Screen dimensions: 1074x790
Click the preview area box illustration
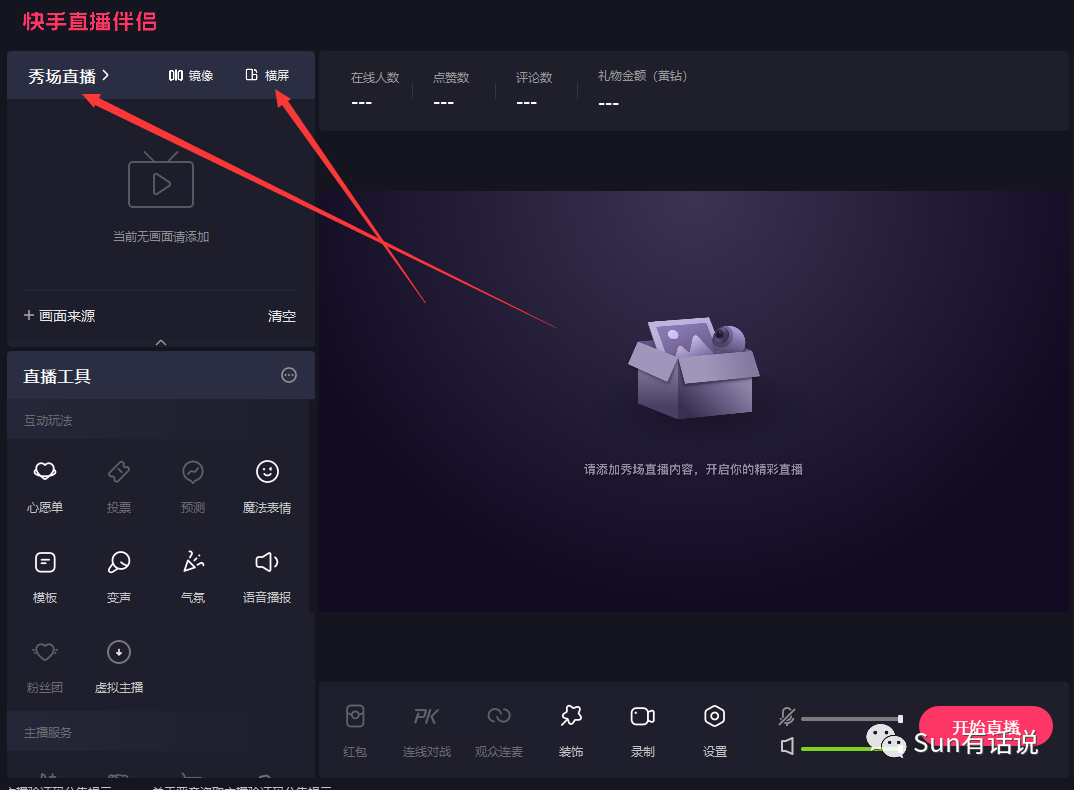pos(693,367)
